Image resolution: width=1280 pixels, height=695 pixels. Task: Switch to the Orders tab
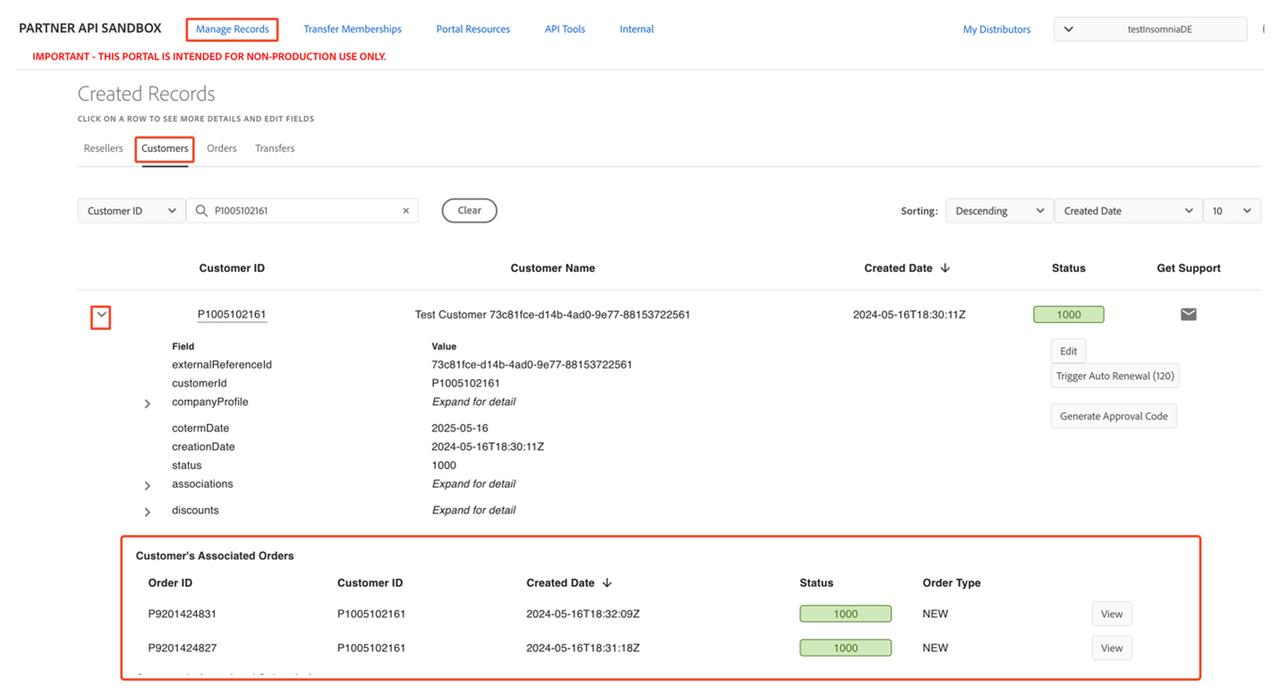[221, 148]
